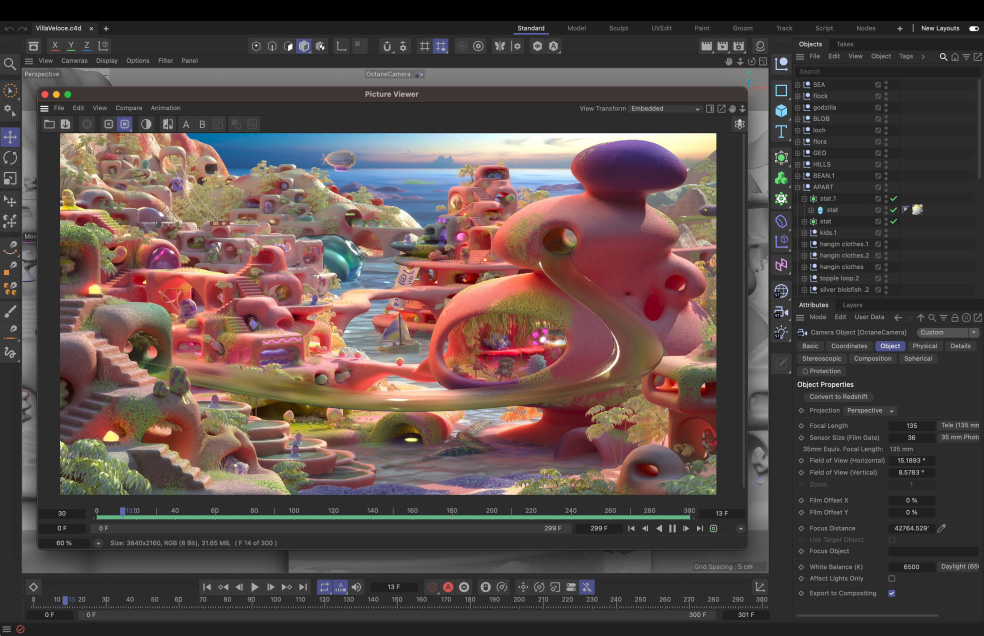
Task: Click the red autokey record button
Action: tap(448, 587)
